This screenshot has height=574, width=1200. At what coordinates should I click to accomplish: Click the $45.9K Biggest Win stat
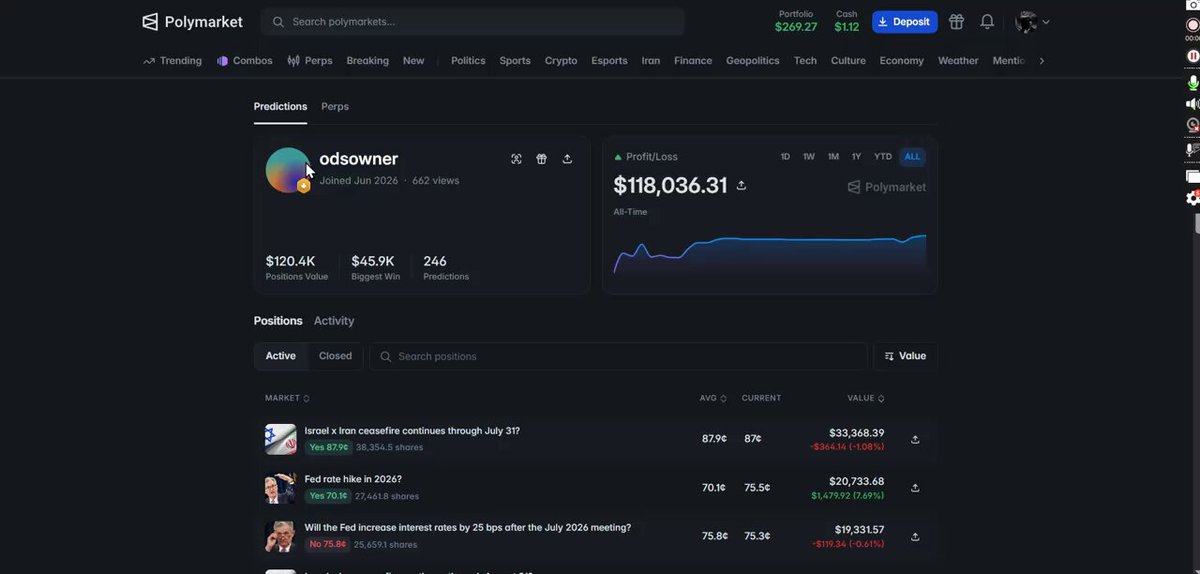point(376,267)
